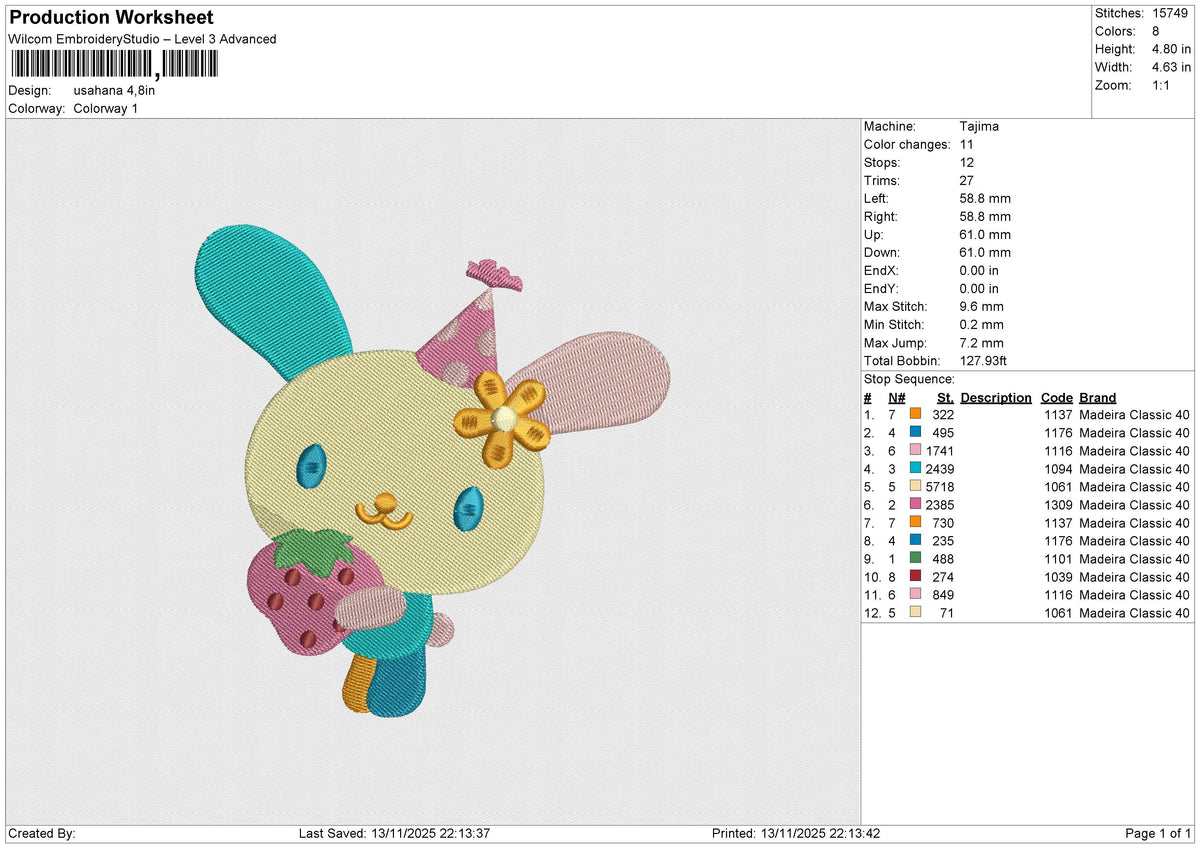
Task: Select the 'Up:' label
Action: (x=875, y=235)
